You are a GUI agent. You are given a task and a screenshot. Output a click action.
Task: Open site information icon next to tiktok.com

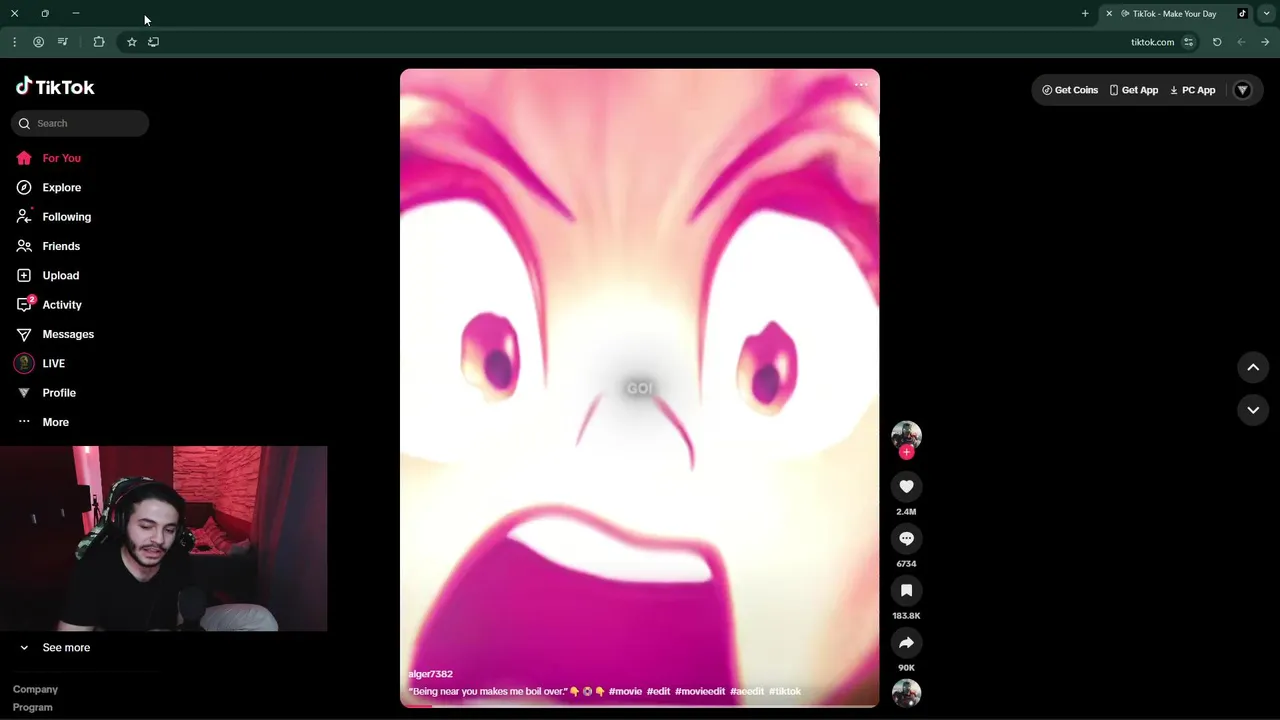click(x=1188, y=42)
